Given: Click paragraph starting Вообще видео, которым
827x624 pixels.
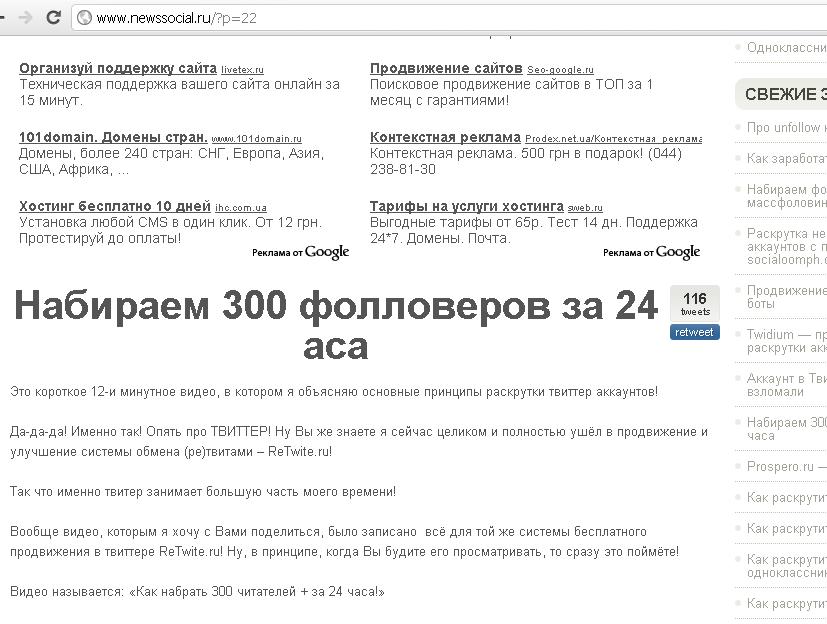Looking at the screenshot, I should tap(344, 542).
